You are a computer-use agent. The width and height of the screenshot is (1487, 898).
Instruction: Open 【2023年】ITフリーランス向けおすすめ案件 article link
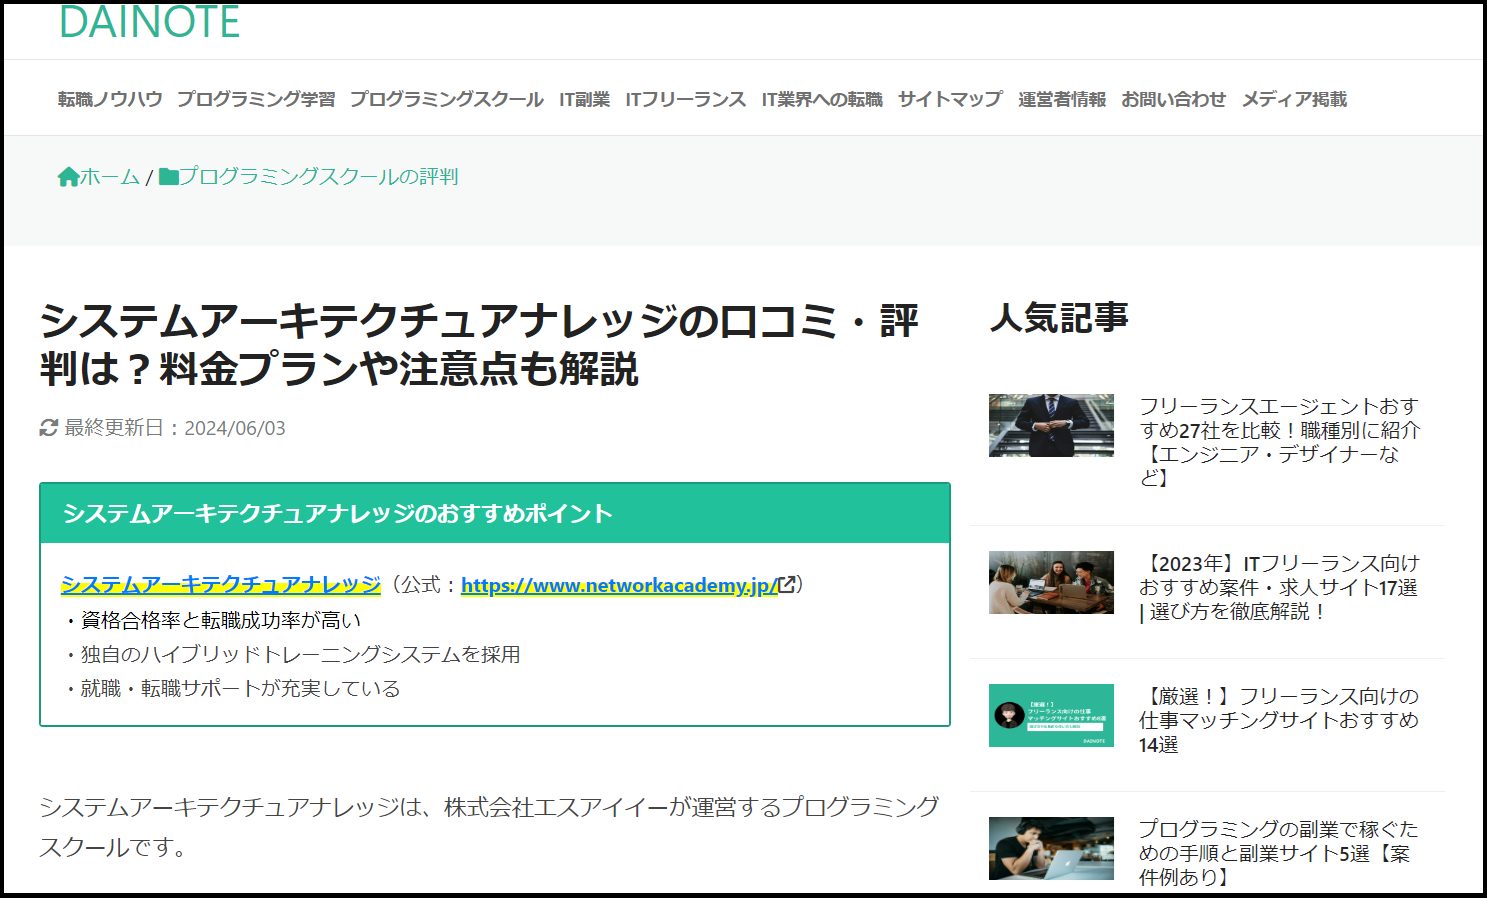coord(1279,587)
